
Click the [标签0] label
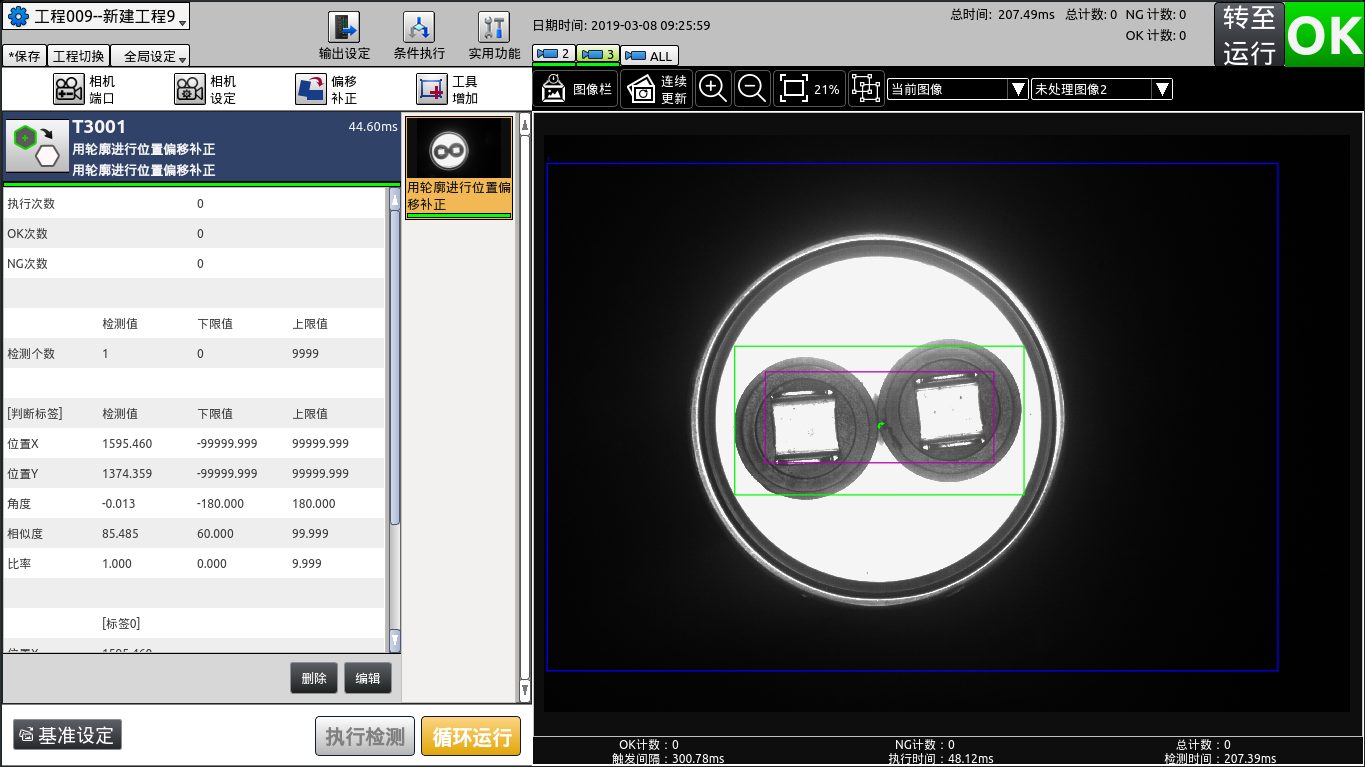pyautogui.click(x=121, y=624)
